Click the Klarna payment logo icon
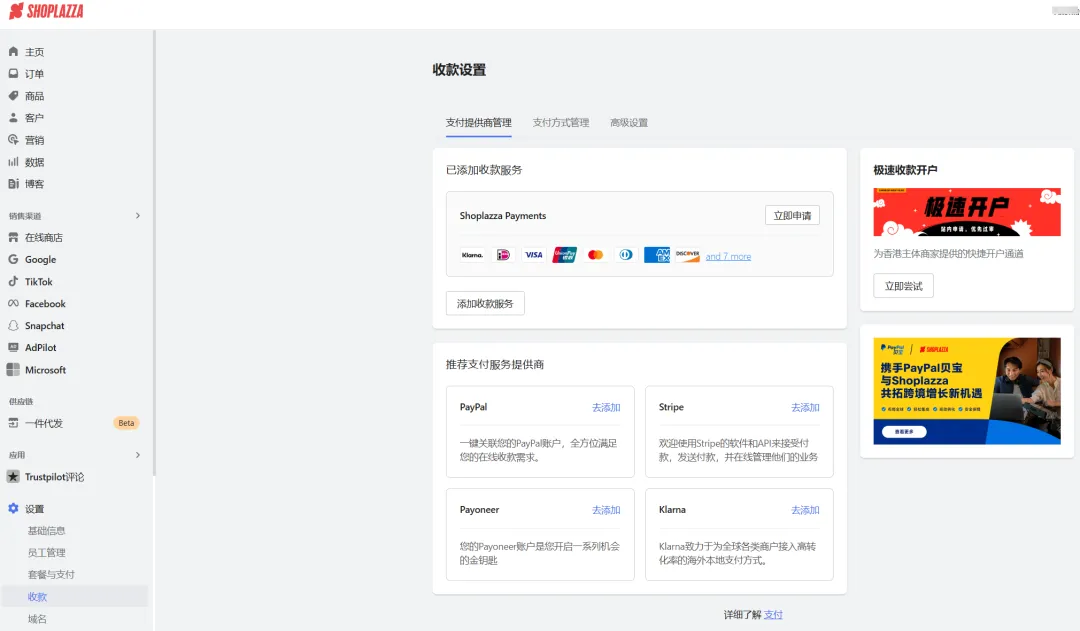Image resolution: width=1080 pixels, height=631 pixels. tap(472, 255)
